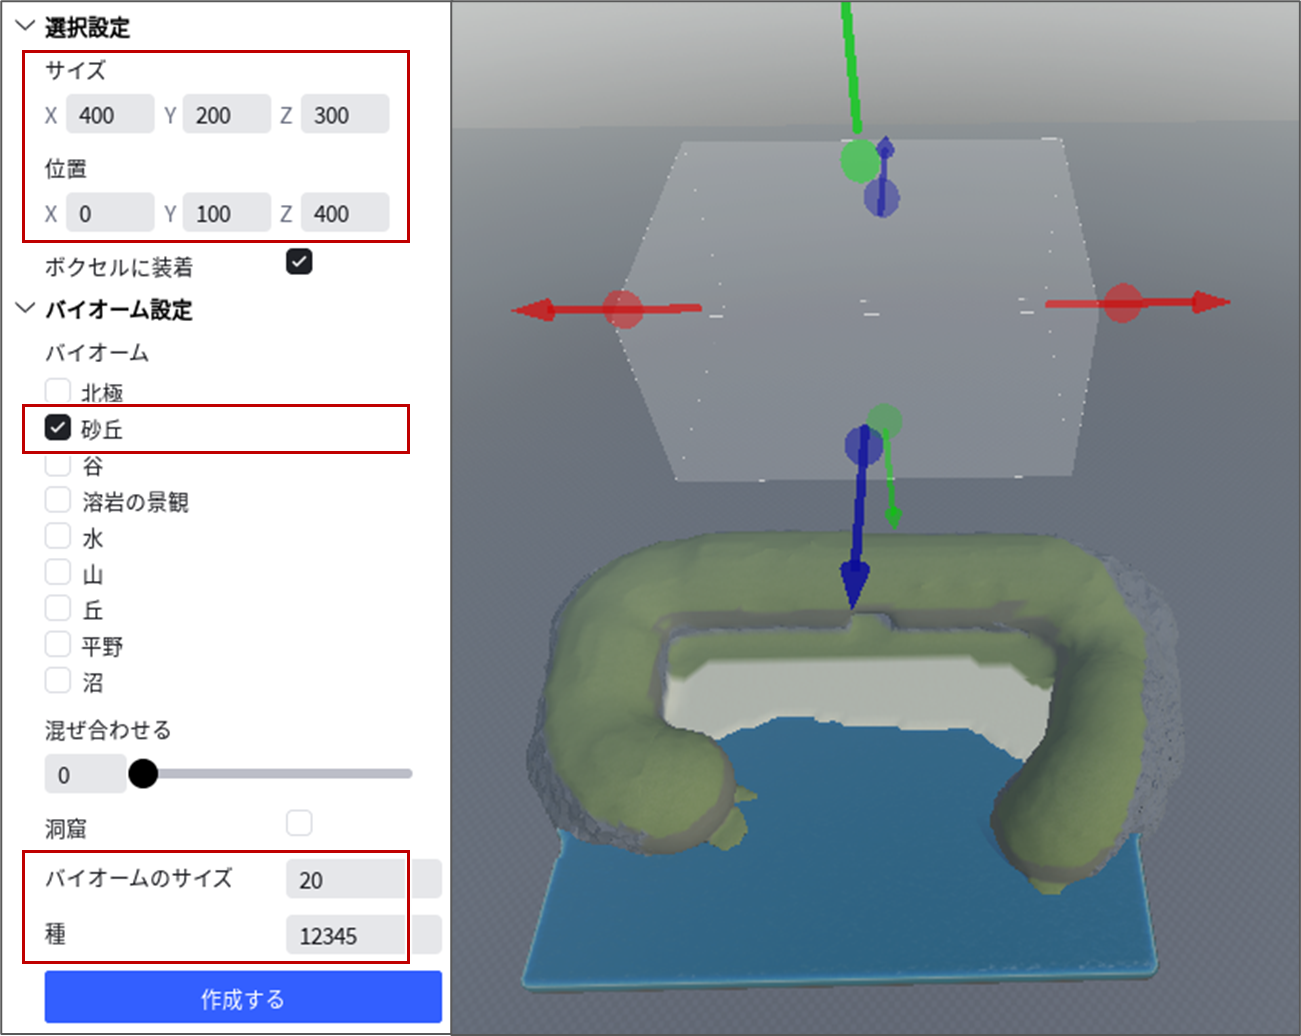Image resolution: width=1301 pixels, height=1036 pixels.
Task: Click the size Y field showing 200
Action: point(227,114)
